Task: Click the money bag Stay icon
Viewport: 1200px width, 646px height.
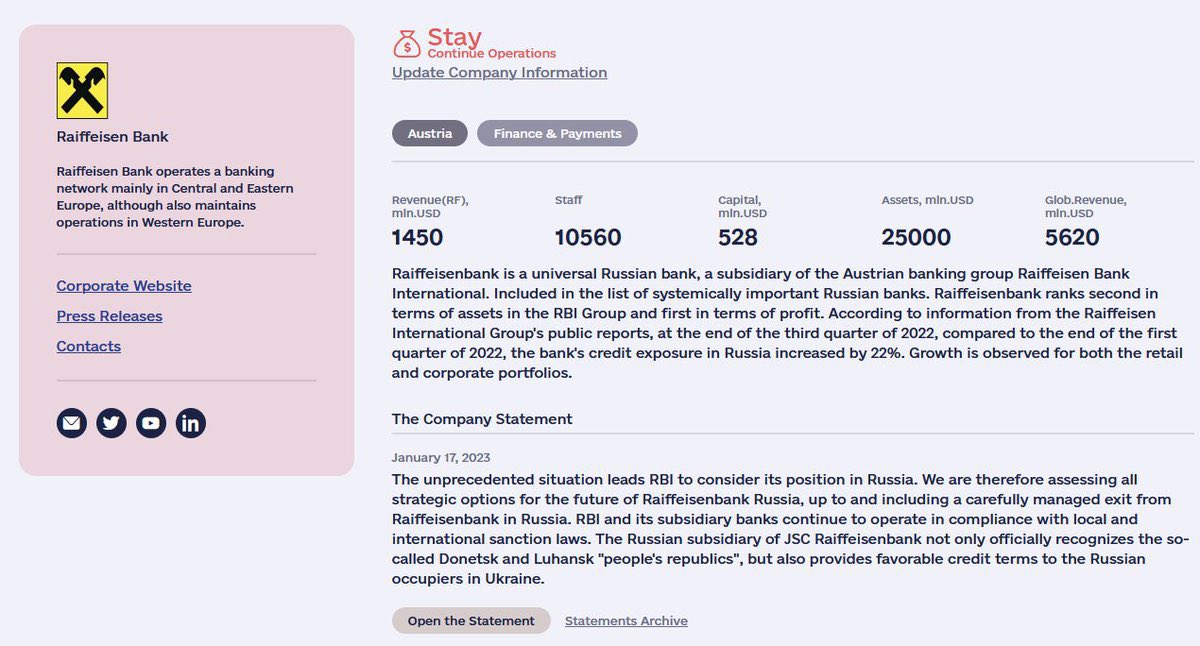Action: [x=407, y=43]
